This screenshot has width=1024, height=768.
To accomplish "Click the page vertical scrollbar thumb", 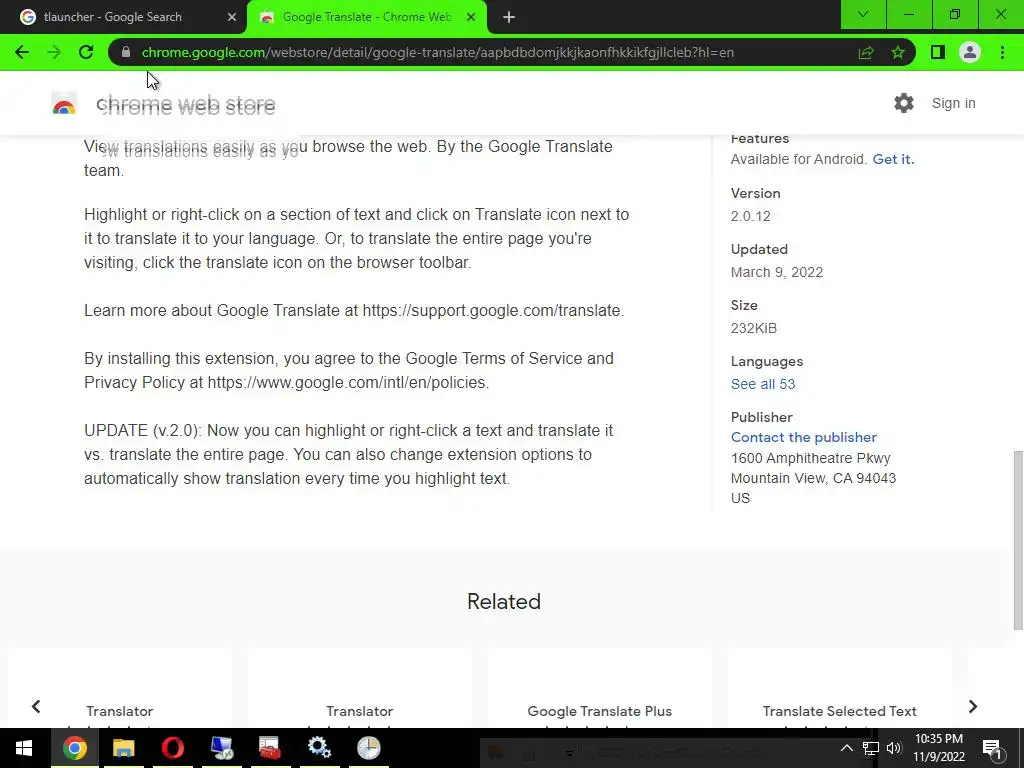I will (1018, 540).
